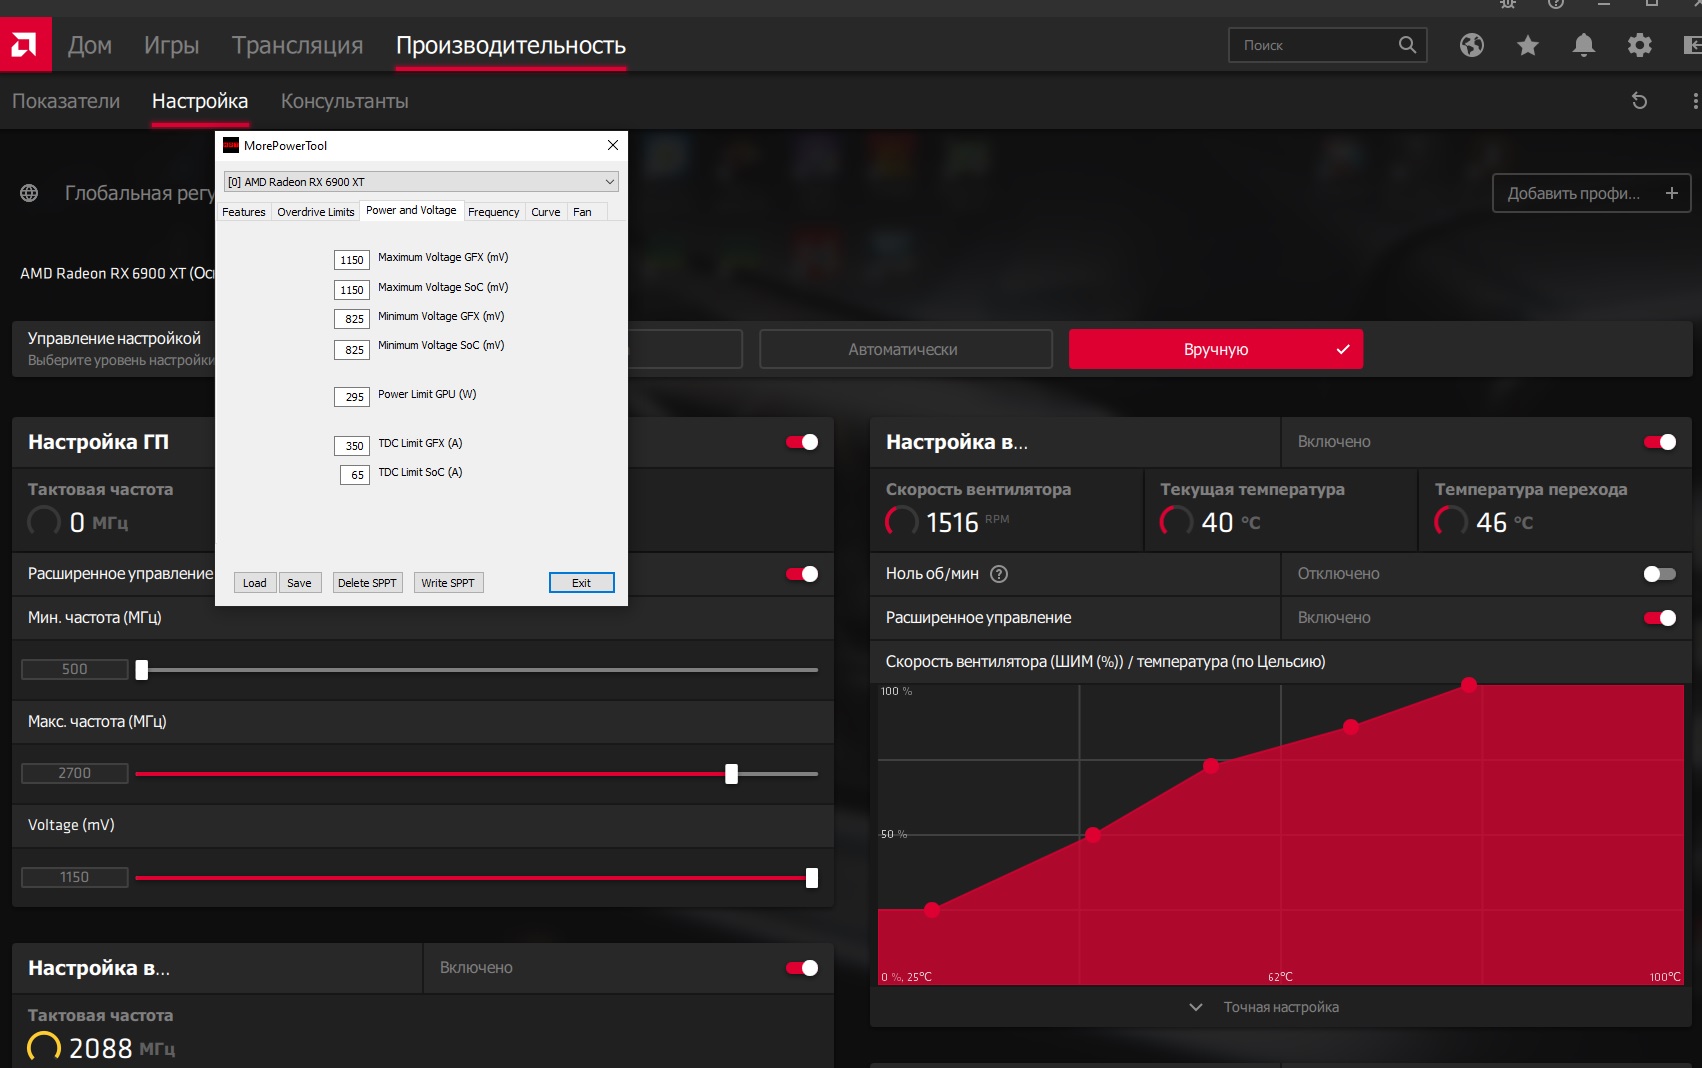
Task: Open the Консультанты subtab
Action: click(x=344, y=101)
